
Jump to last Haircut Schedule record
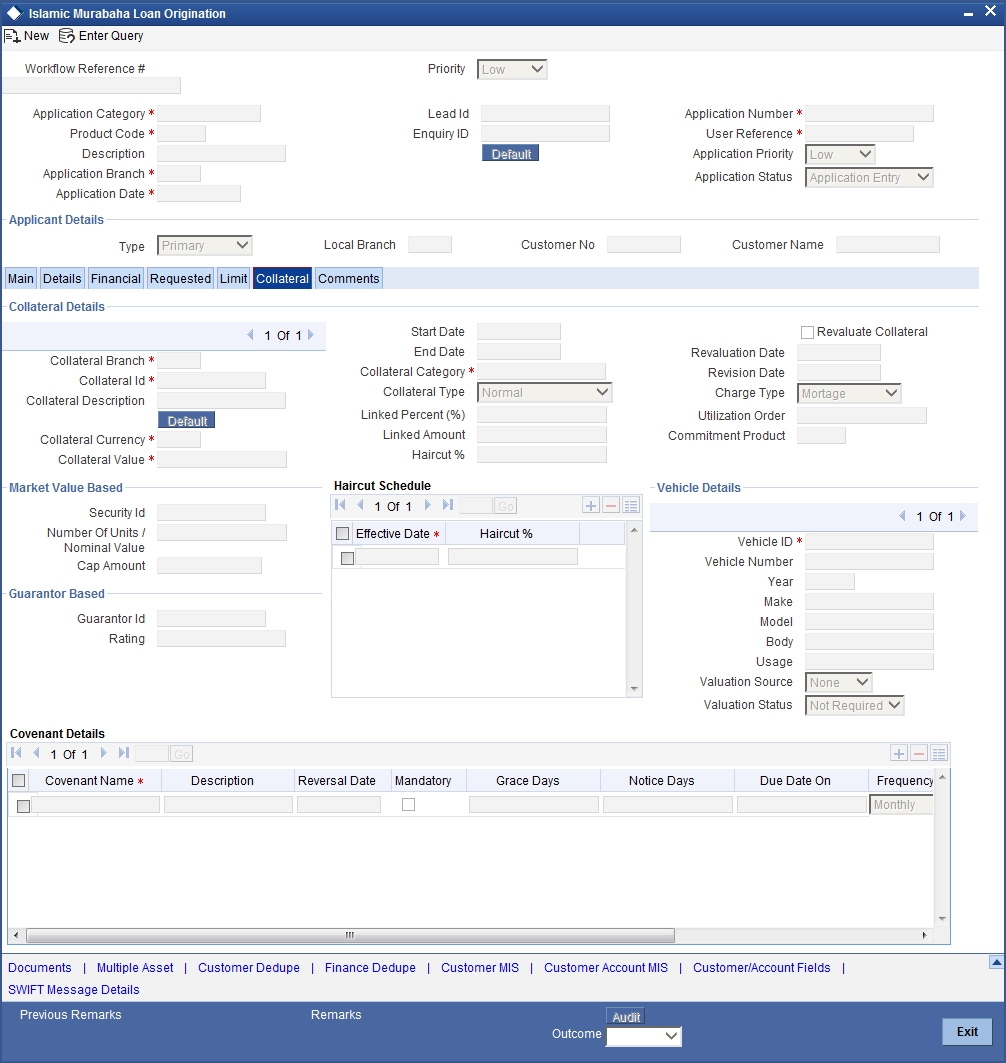click(447, 505)
